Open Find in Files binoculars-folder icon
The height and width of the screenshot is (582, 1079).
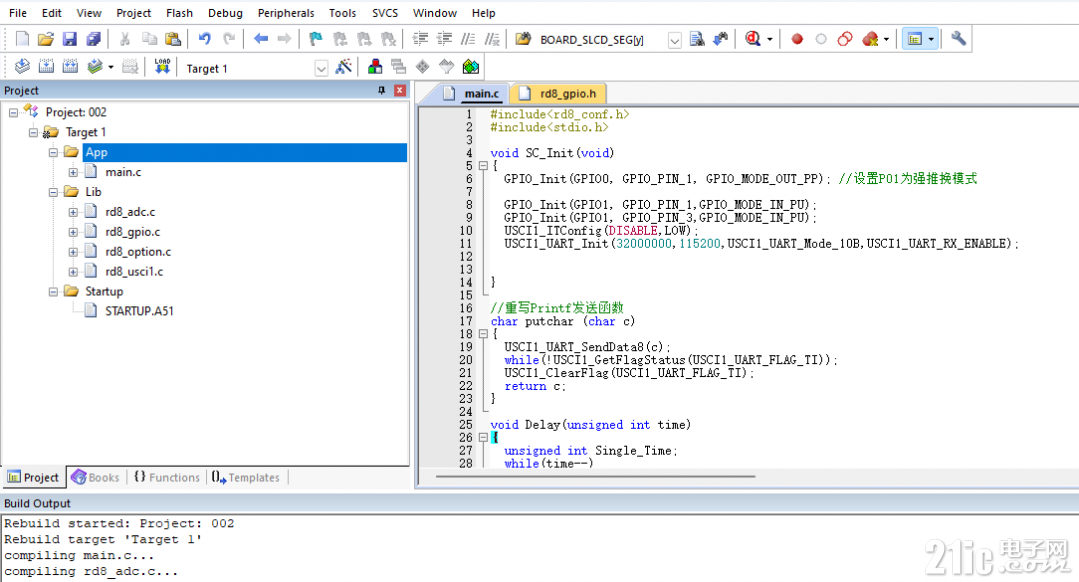(523, 39)
